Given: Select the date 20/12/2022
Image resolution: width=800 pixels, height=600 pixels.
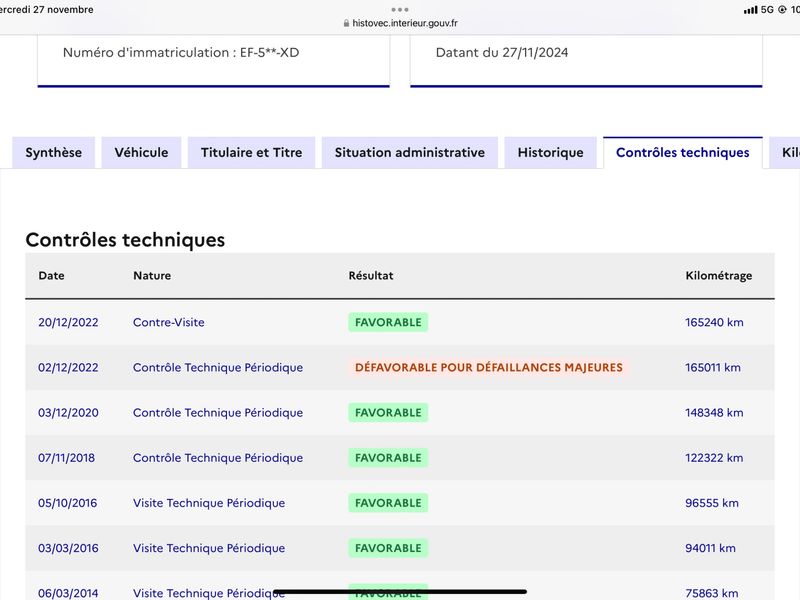Looking at the screenshot, I should pos(68,322).
